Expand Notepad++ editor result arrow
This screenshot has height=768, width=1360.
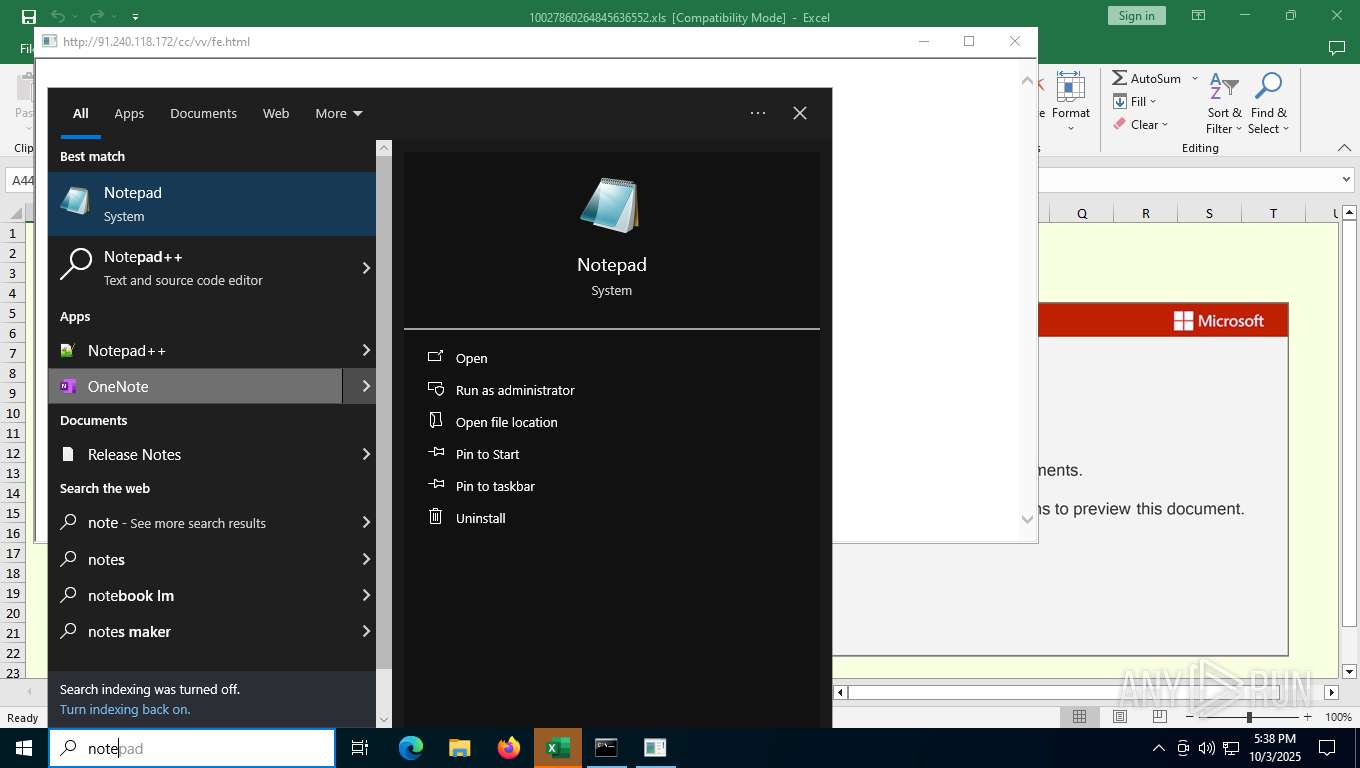(x=366, y=268)
